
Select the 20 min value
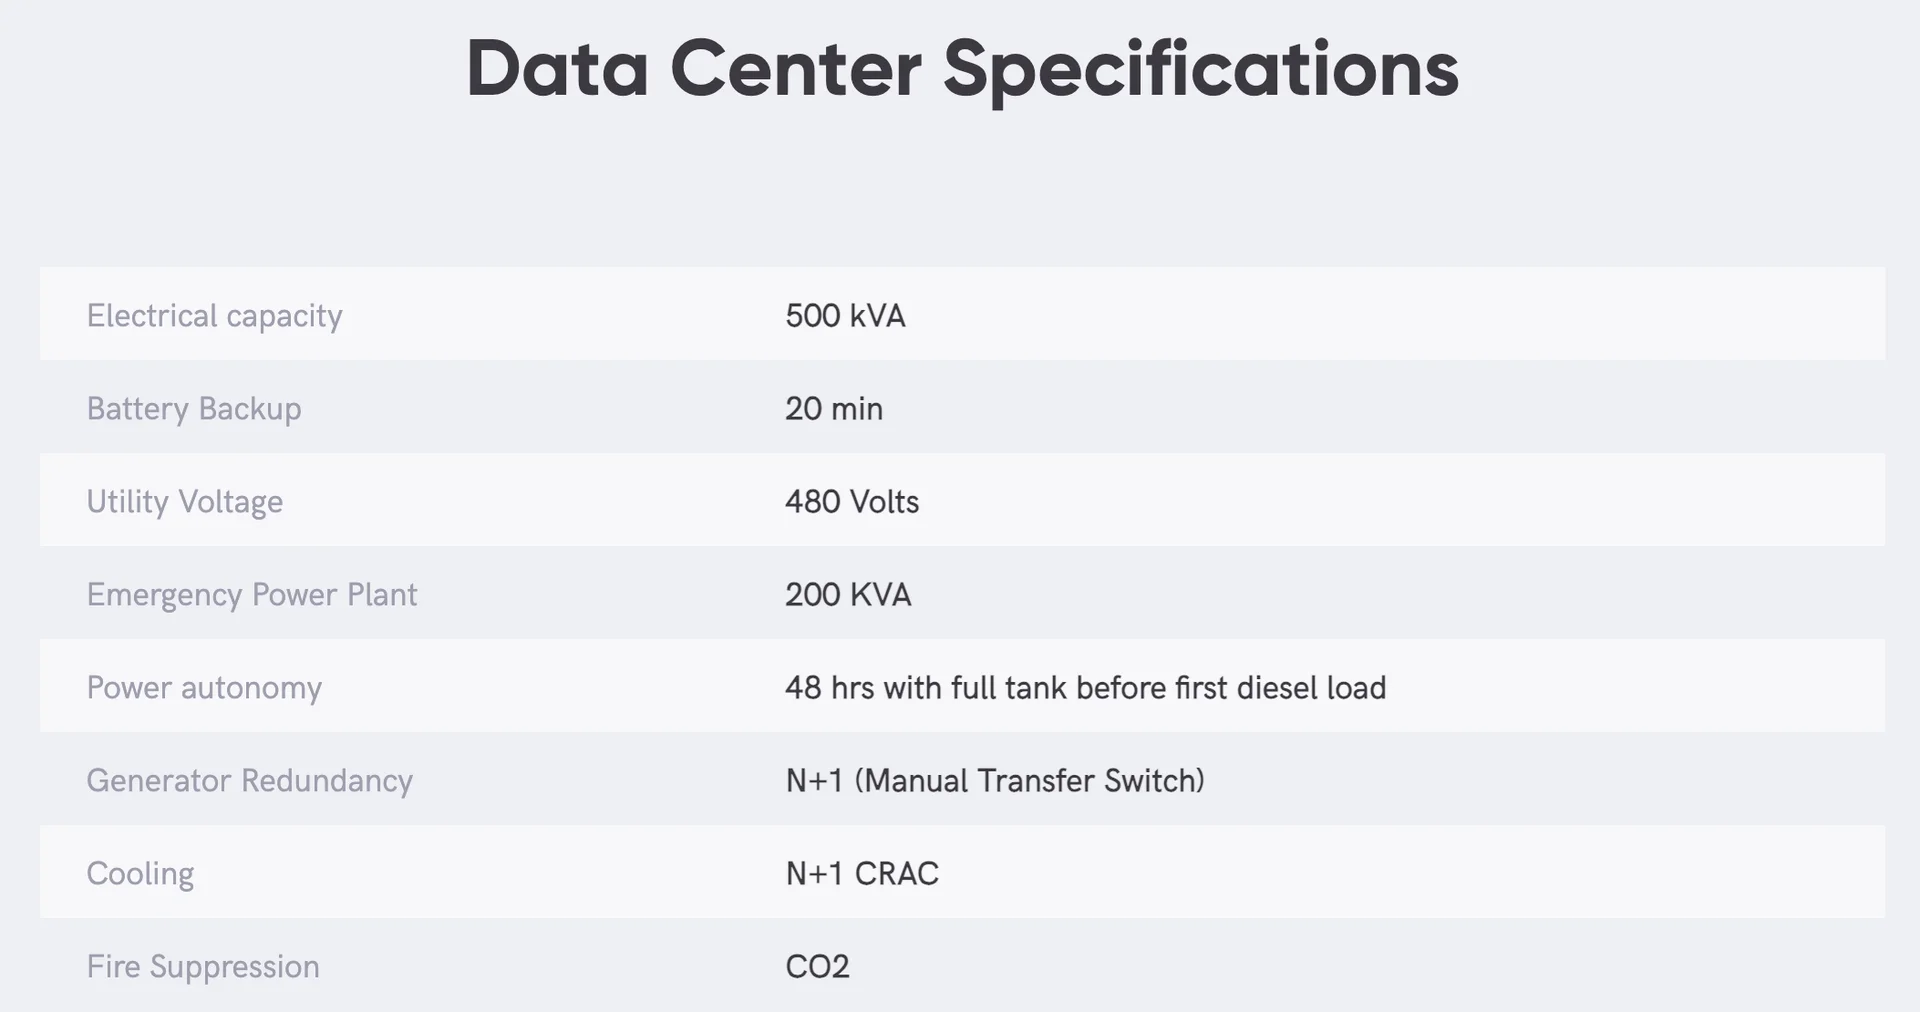pyautogui.click(x=833, y=408)
